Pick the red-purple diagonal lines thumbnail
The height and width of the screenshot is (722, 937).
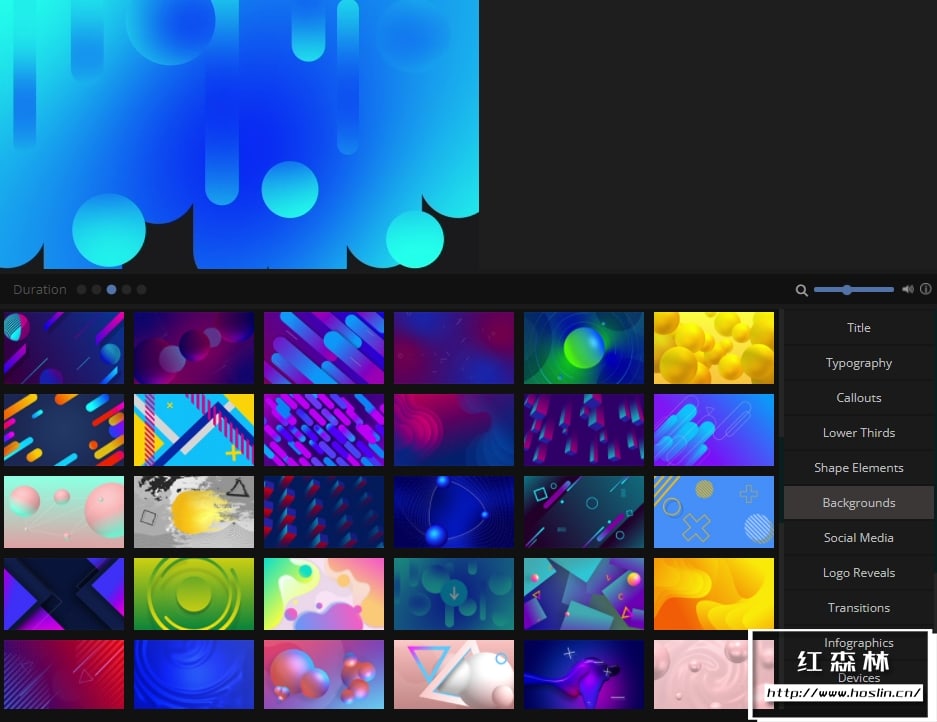click(64, 675)
